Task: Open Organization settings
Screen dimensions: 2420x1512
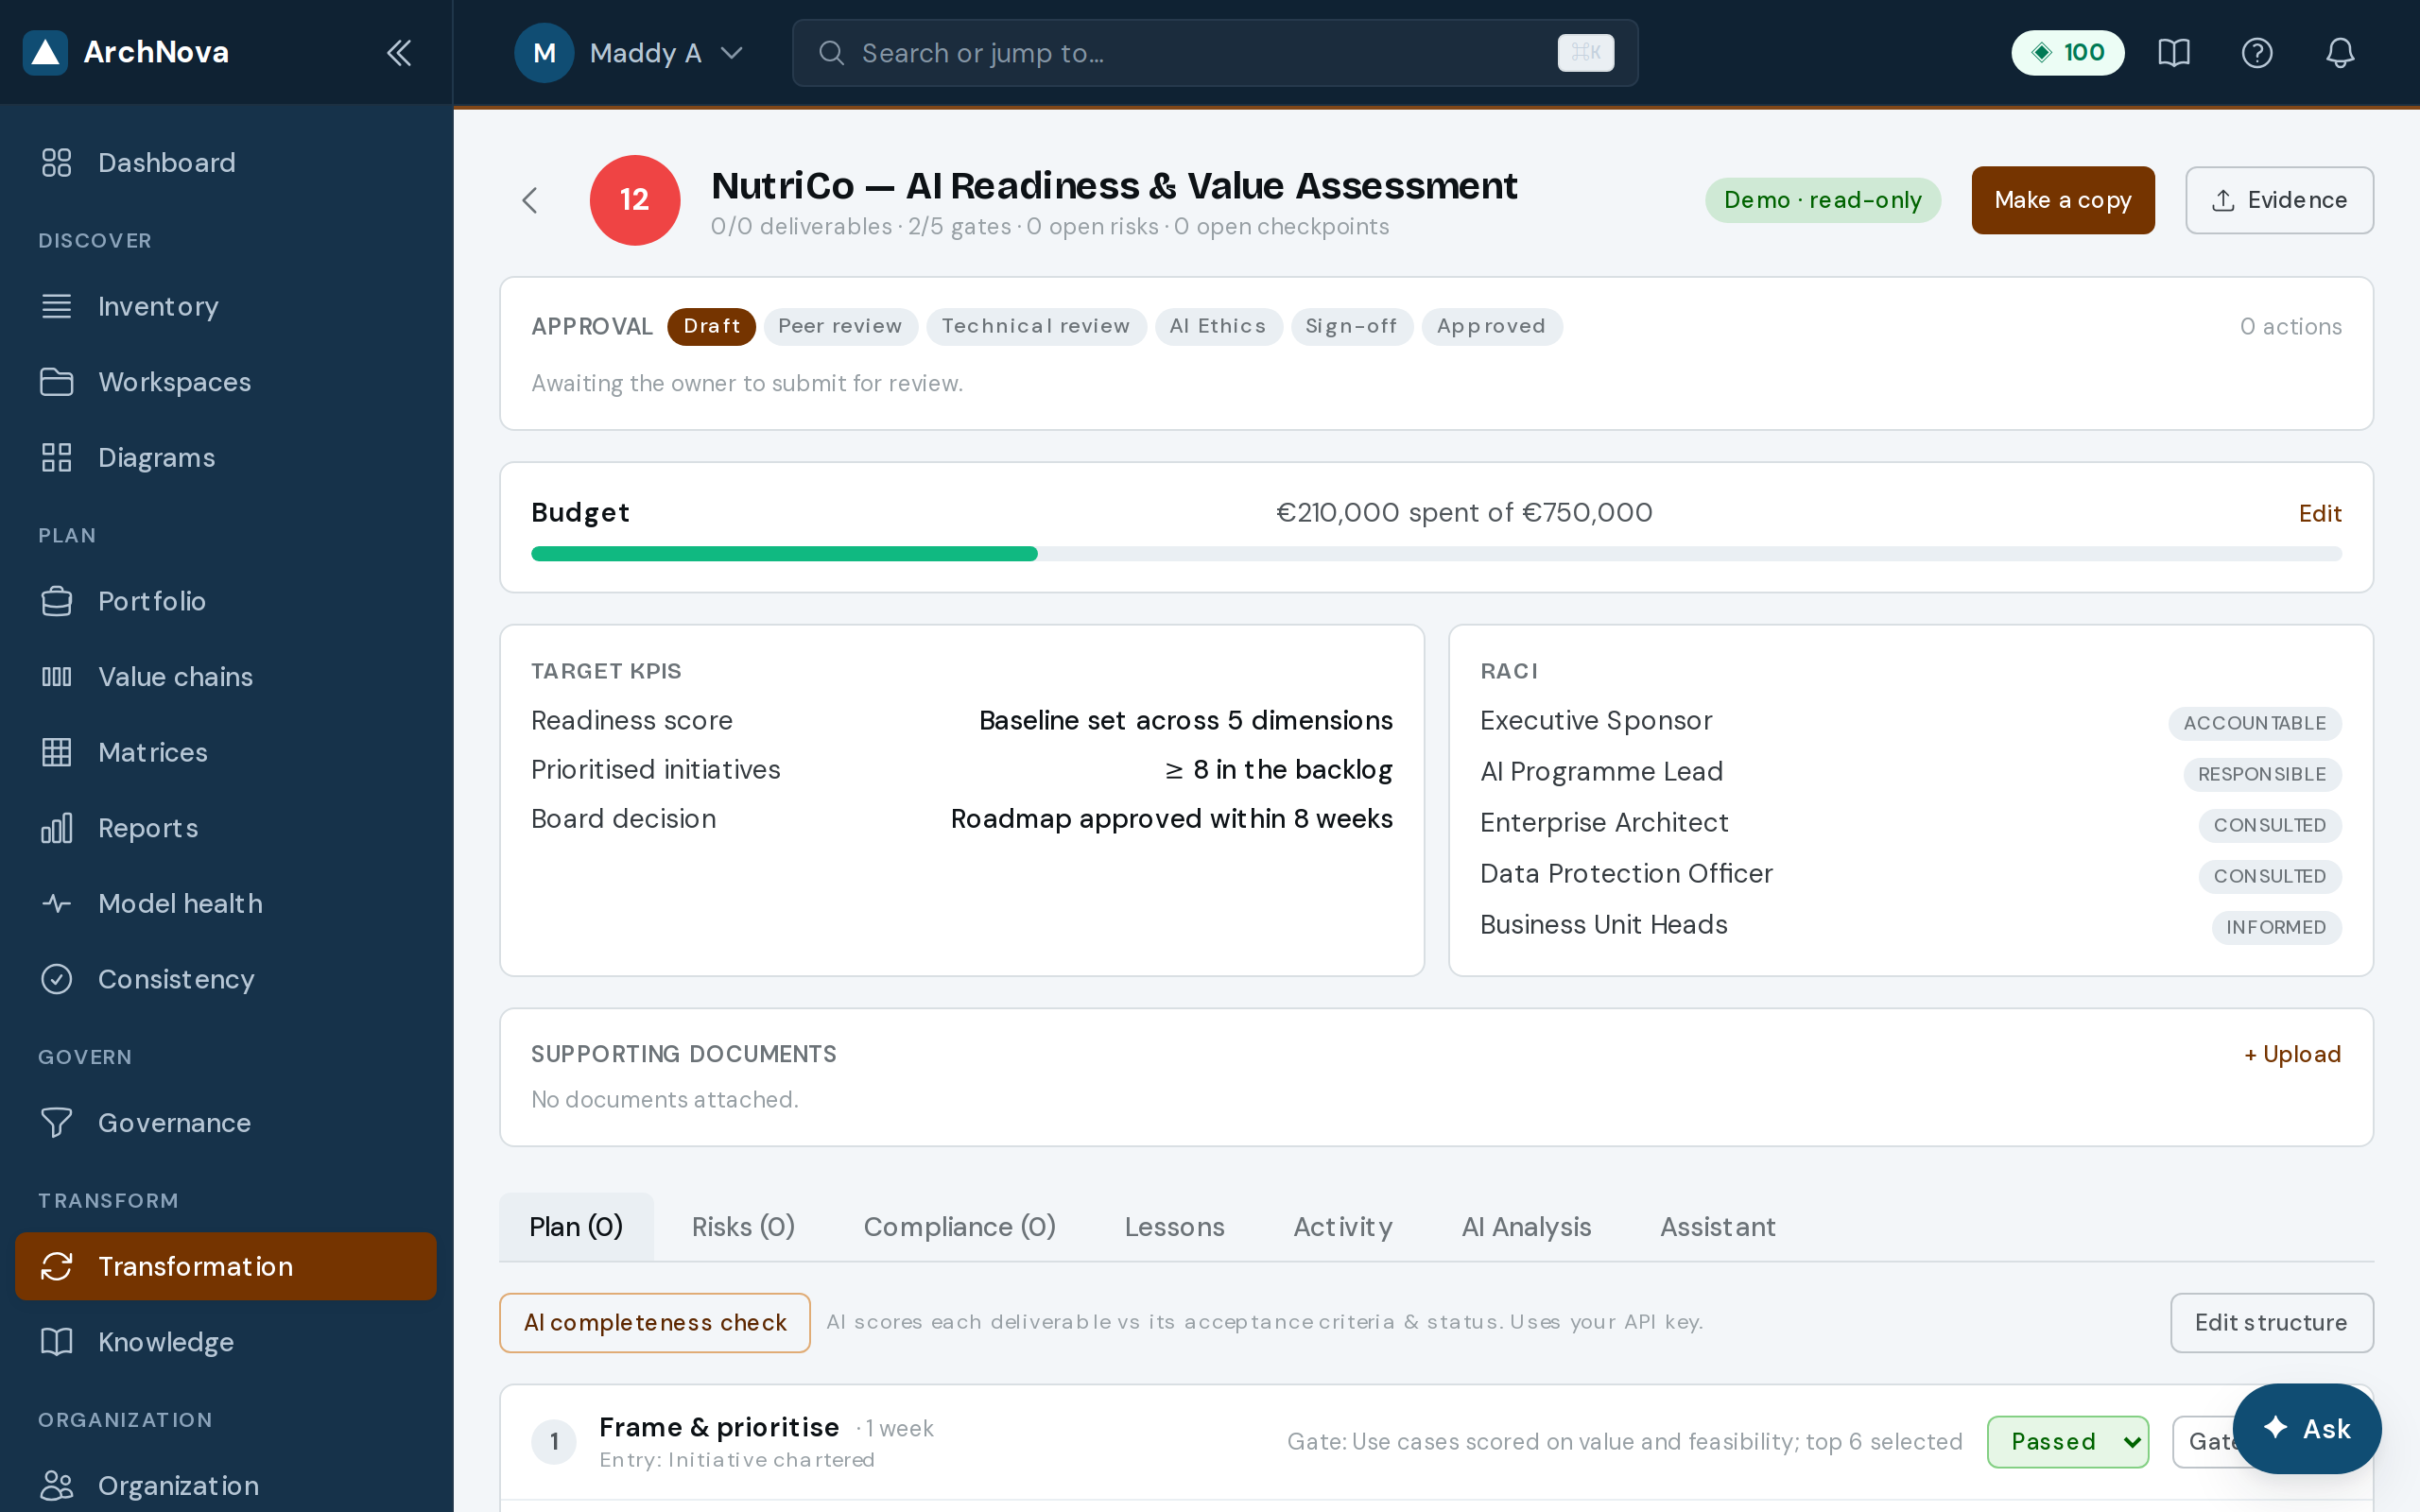Action: (226, 1486)
